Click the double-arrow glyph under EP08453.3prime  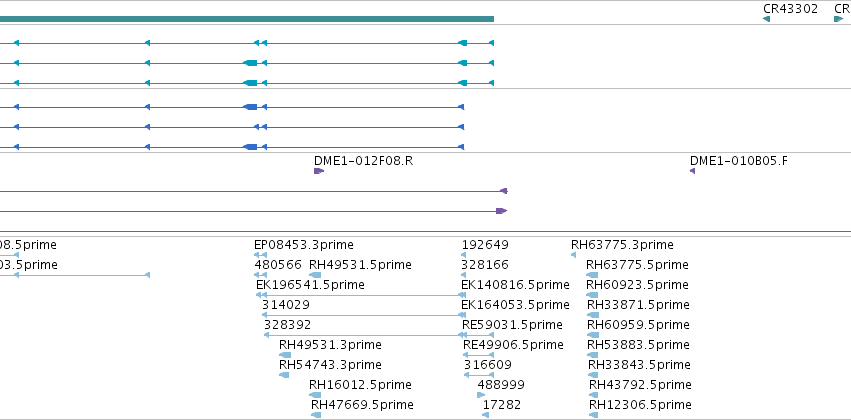point(261,254)
